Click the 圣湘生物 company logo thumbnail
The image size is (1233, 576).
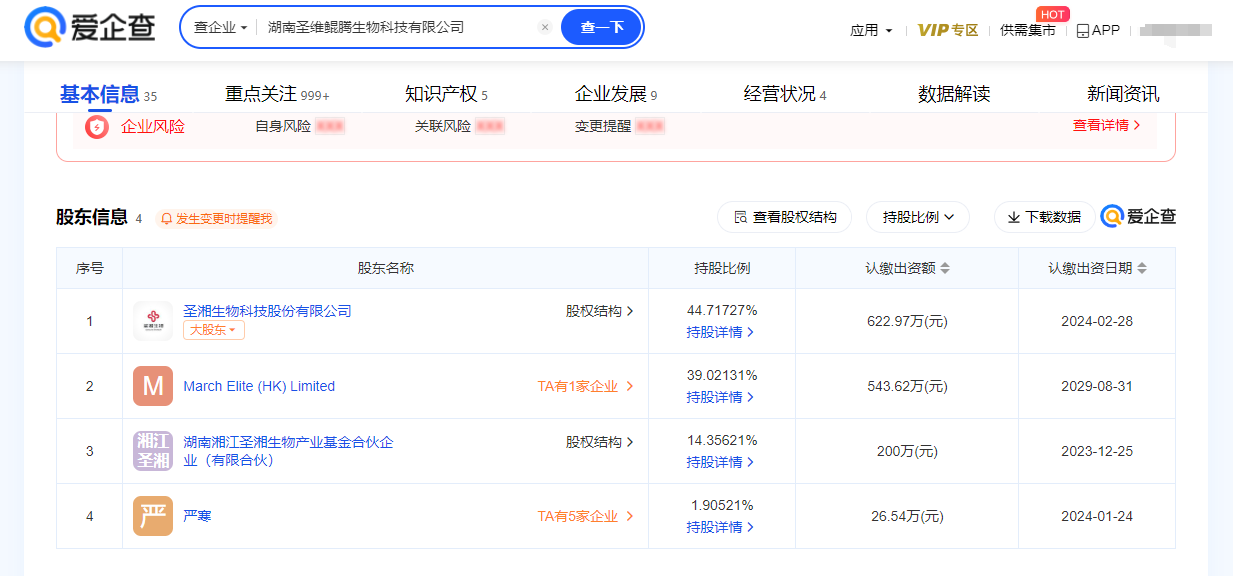pyautogui.click(x=153, y=321)
